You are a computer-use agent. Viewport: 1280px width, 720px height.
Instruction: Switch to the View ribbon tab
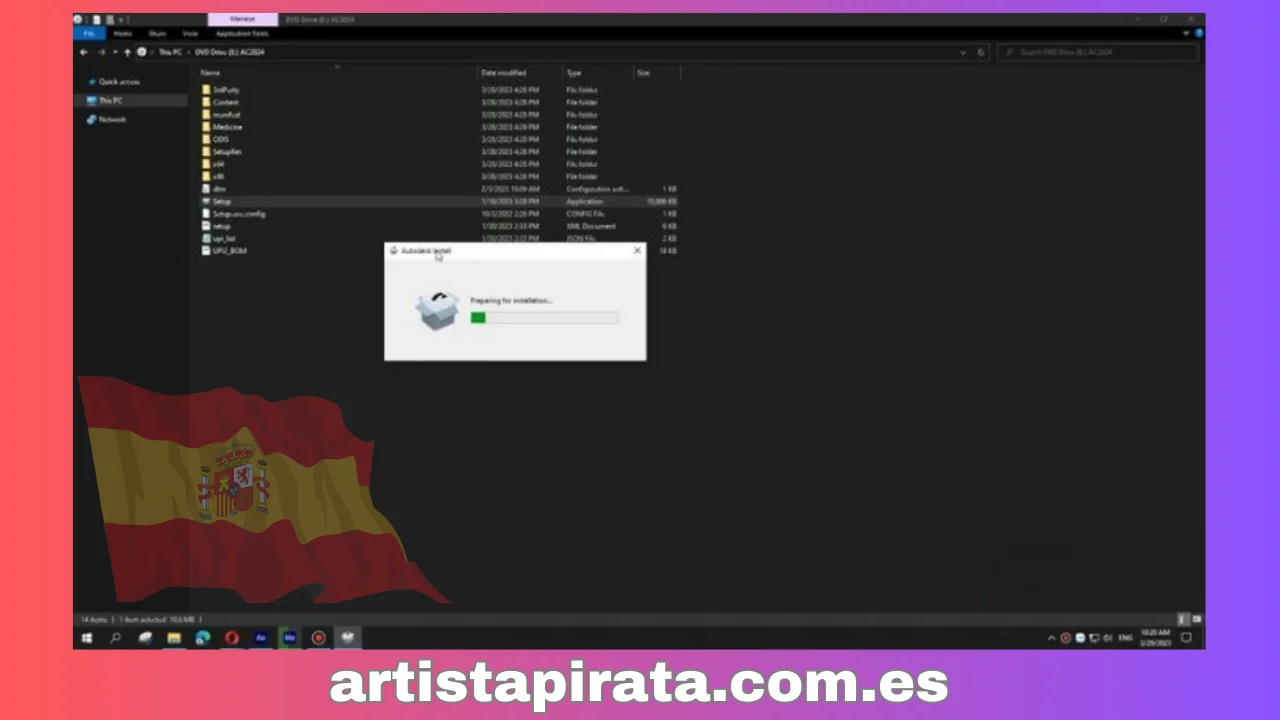coord(190,33)
